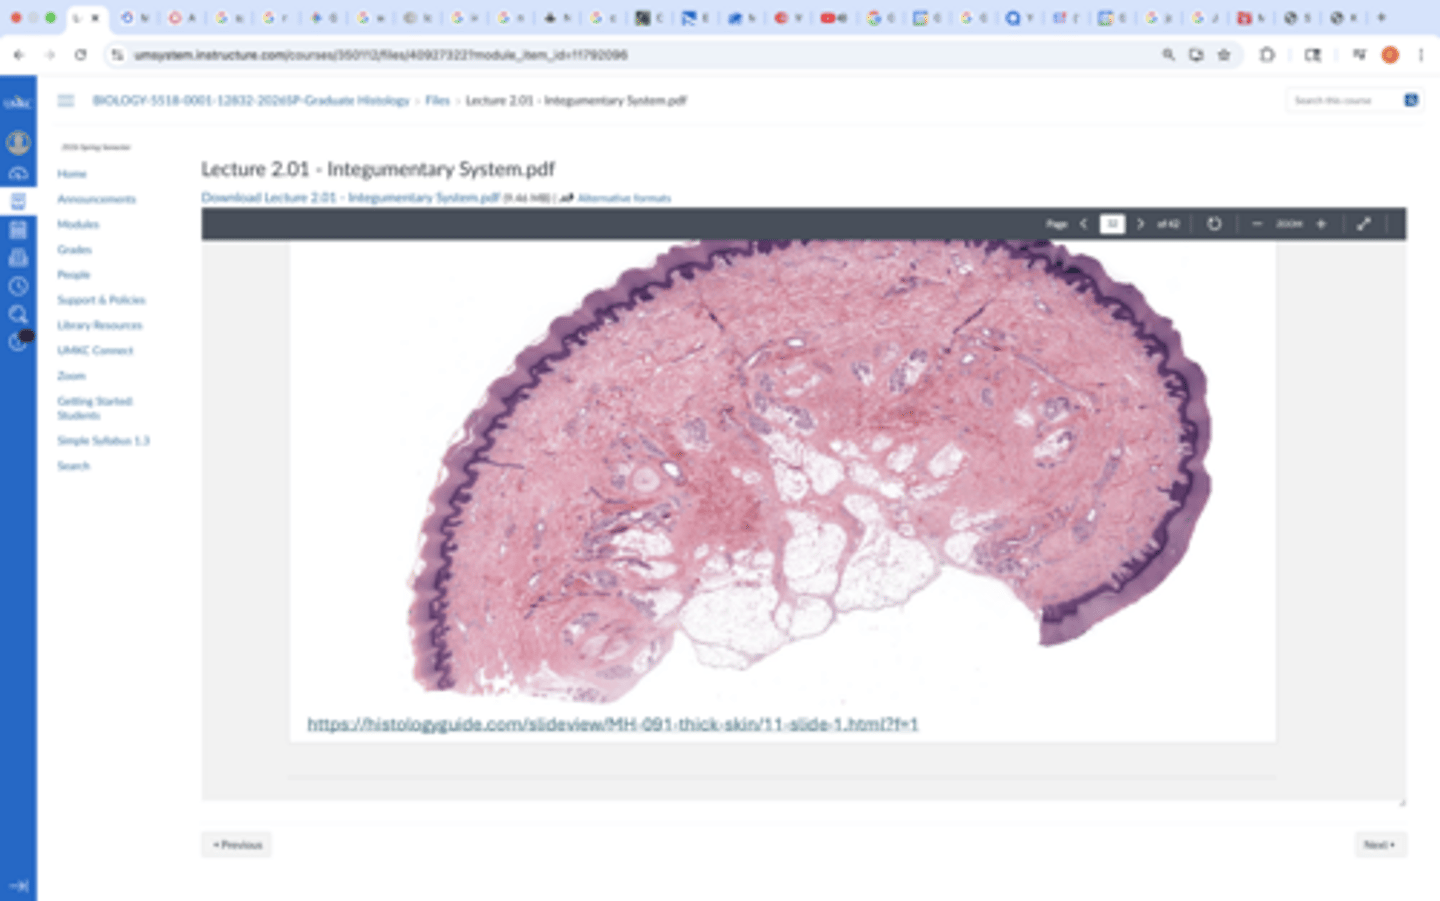Open Alternative formats link
Viewport: 1440px width, 901px height.
(x=624, y=198)
